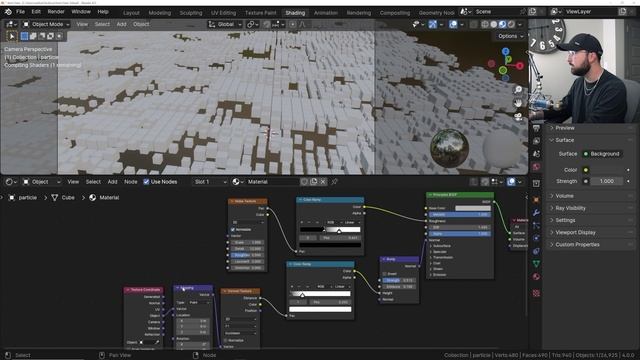Screen dimensions: 640x360
Task: Click the viewport zoom magnifier icon
Action: coord(518,90)
